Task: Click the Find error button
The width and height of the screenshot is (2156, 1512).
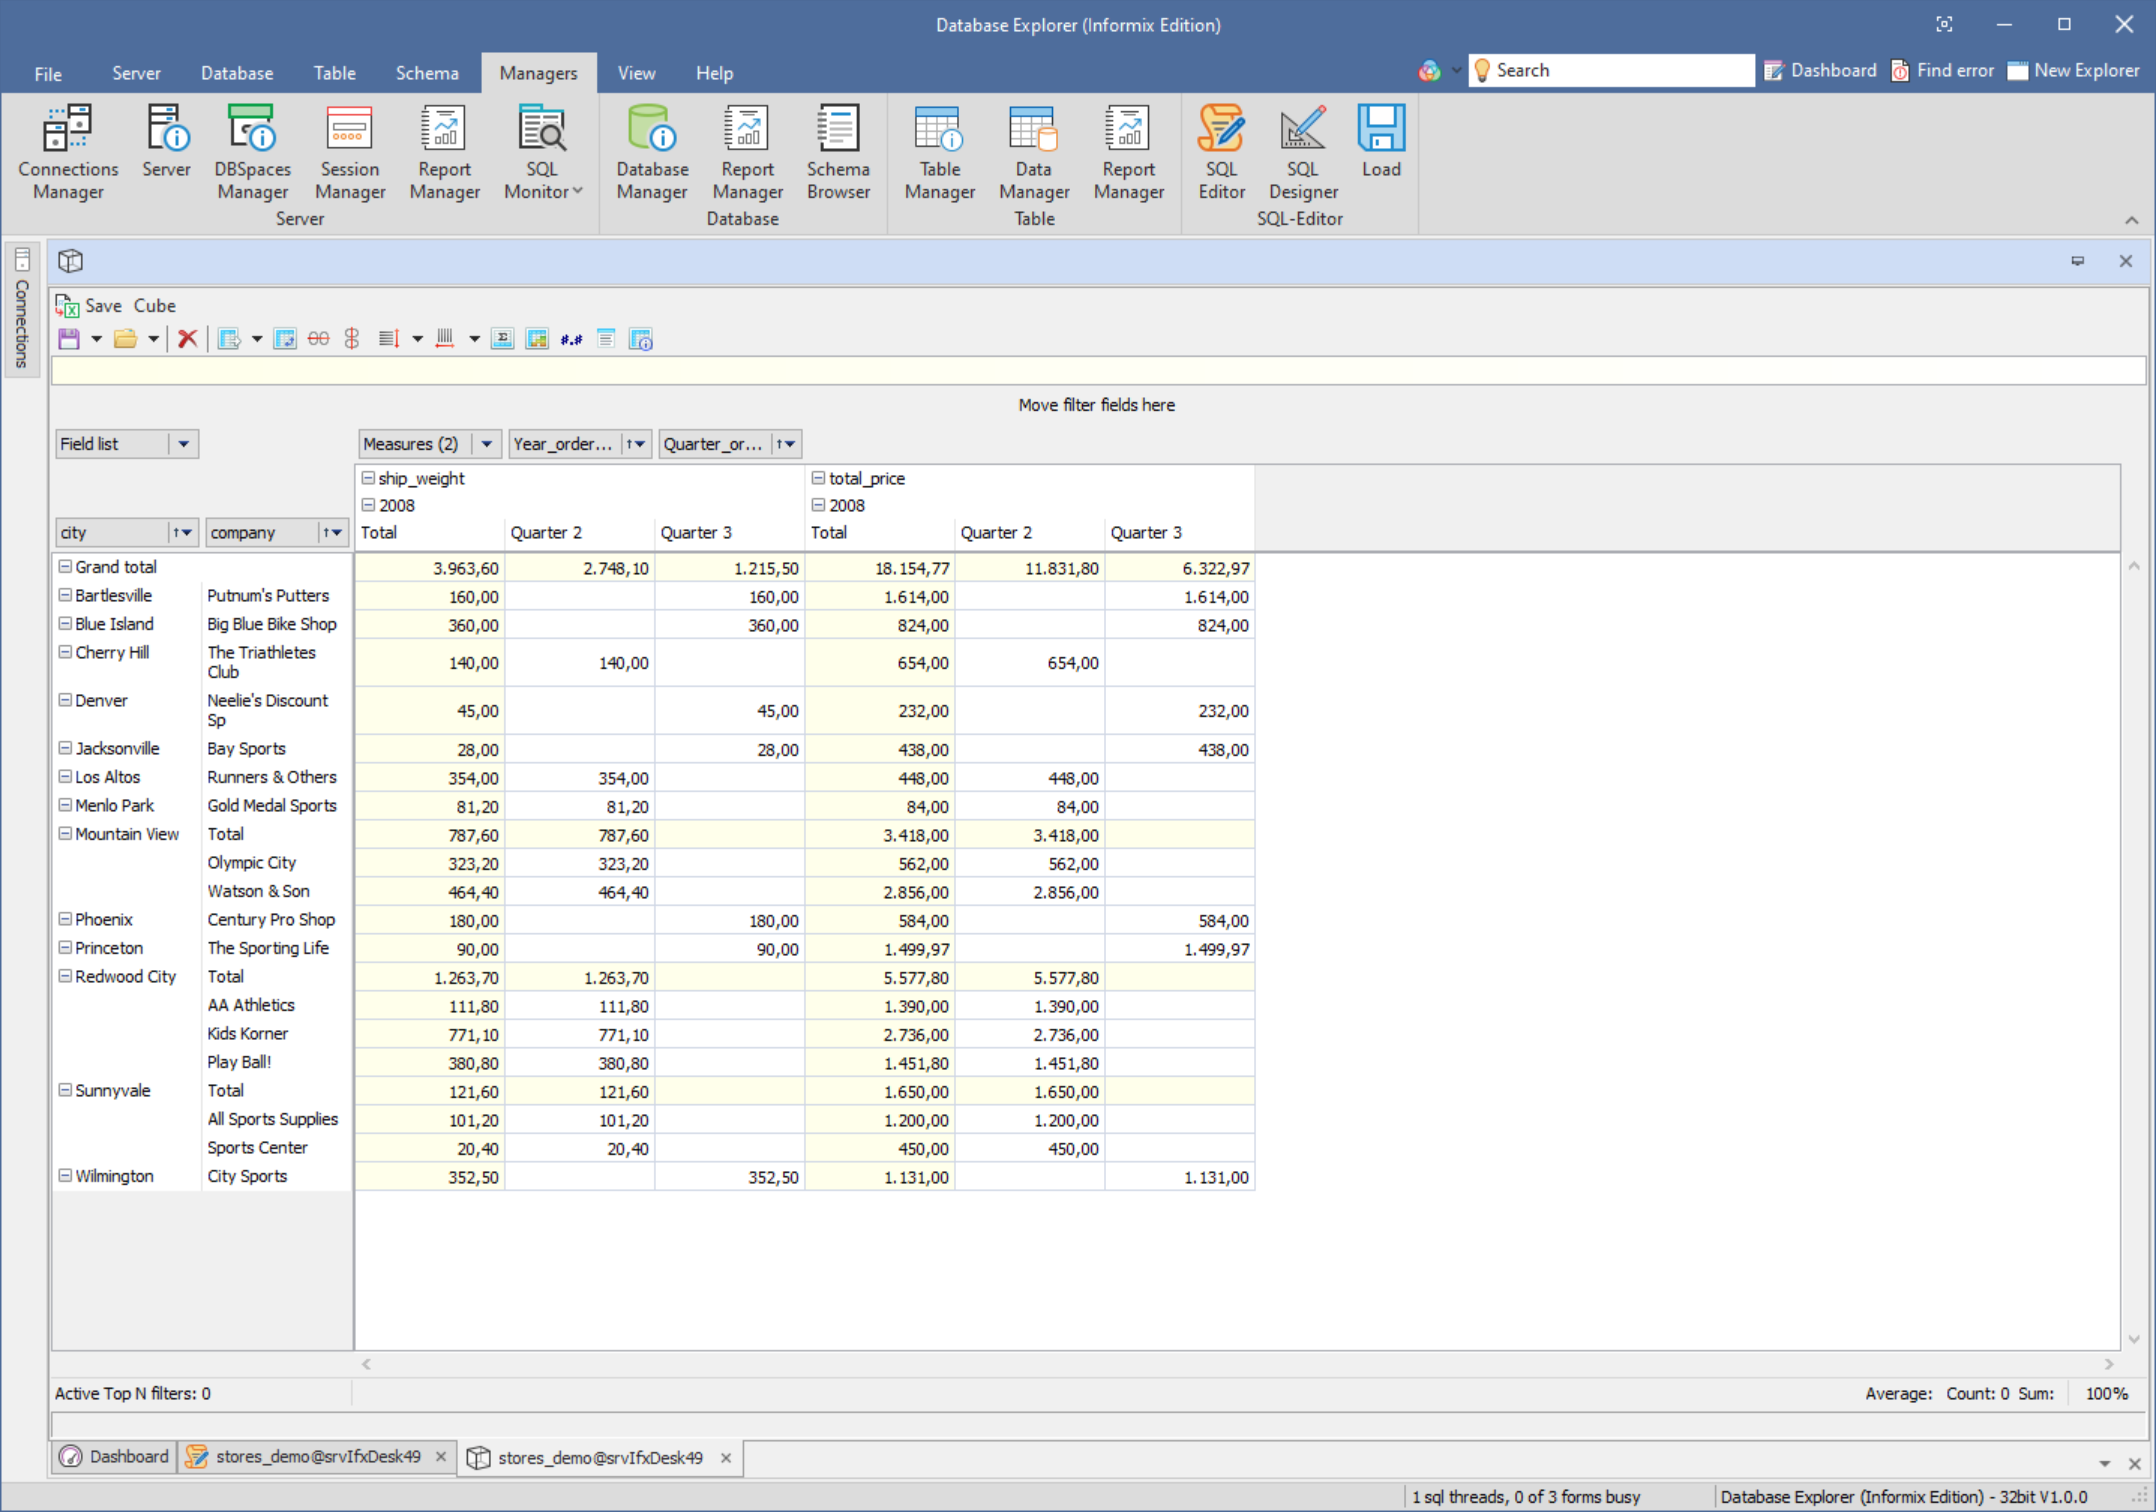Action: [1942, 70]
